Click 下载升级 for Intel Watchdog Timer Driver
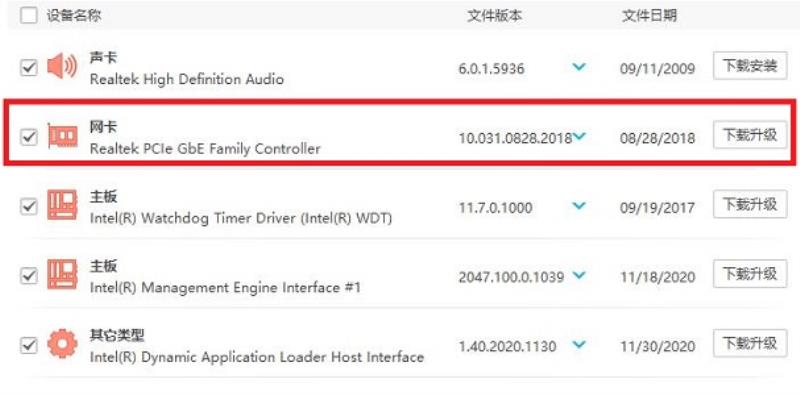Viewport: 800px width, 395px height. click(x=750, y=204)
